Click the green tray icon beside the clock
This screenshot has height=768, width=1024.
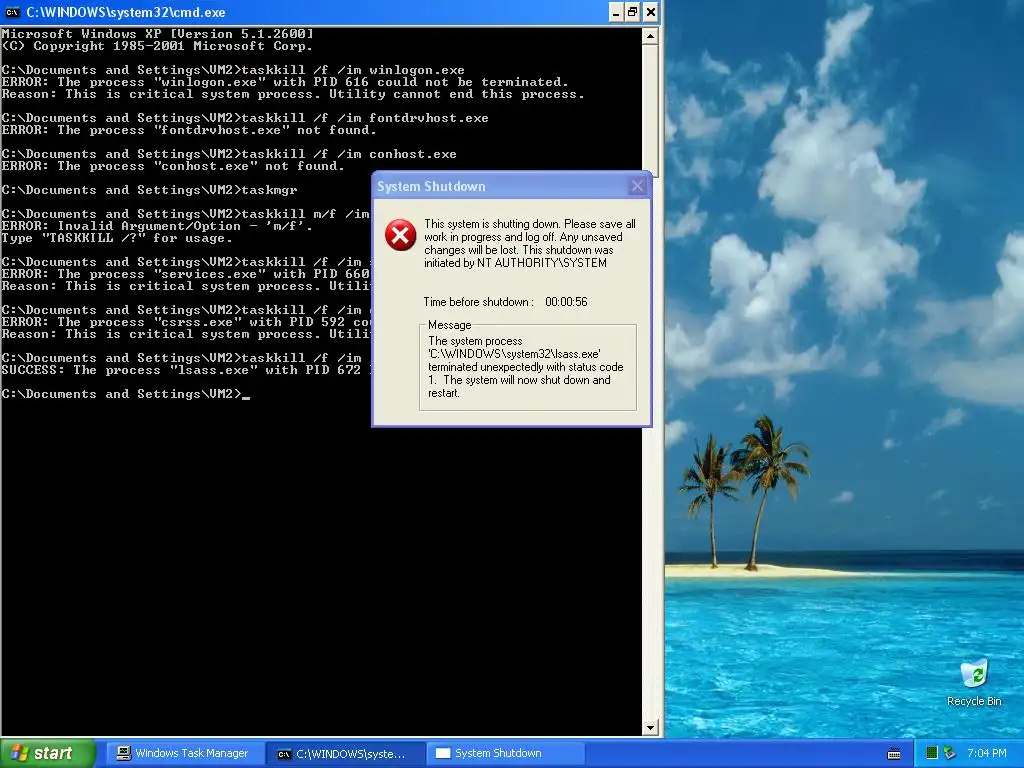point(932,753)
